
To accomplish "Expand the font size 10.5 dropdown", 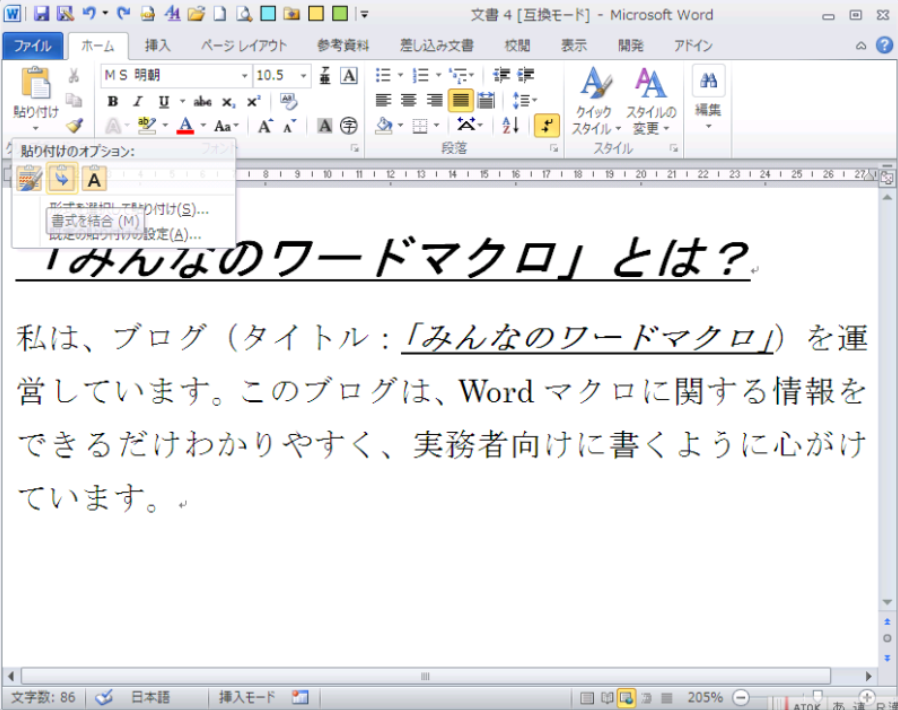I will click(304, 76).
